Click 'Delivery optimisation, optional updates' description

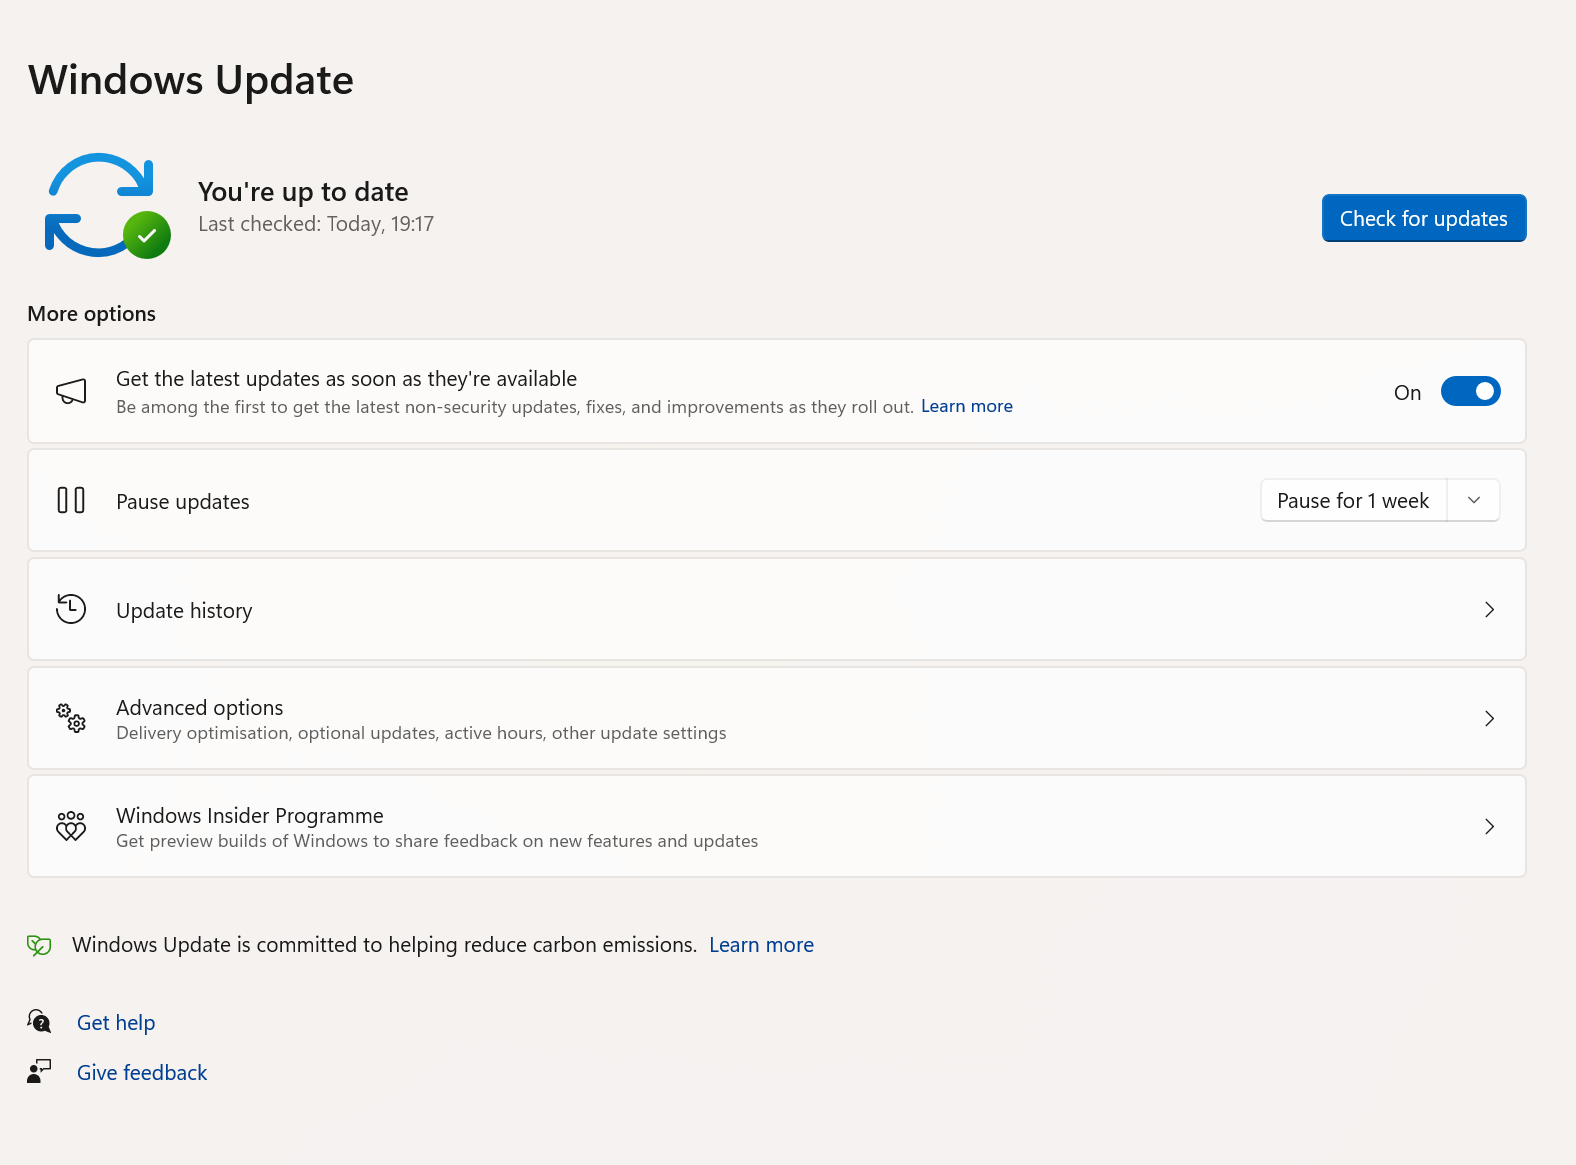point(421,733)
